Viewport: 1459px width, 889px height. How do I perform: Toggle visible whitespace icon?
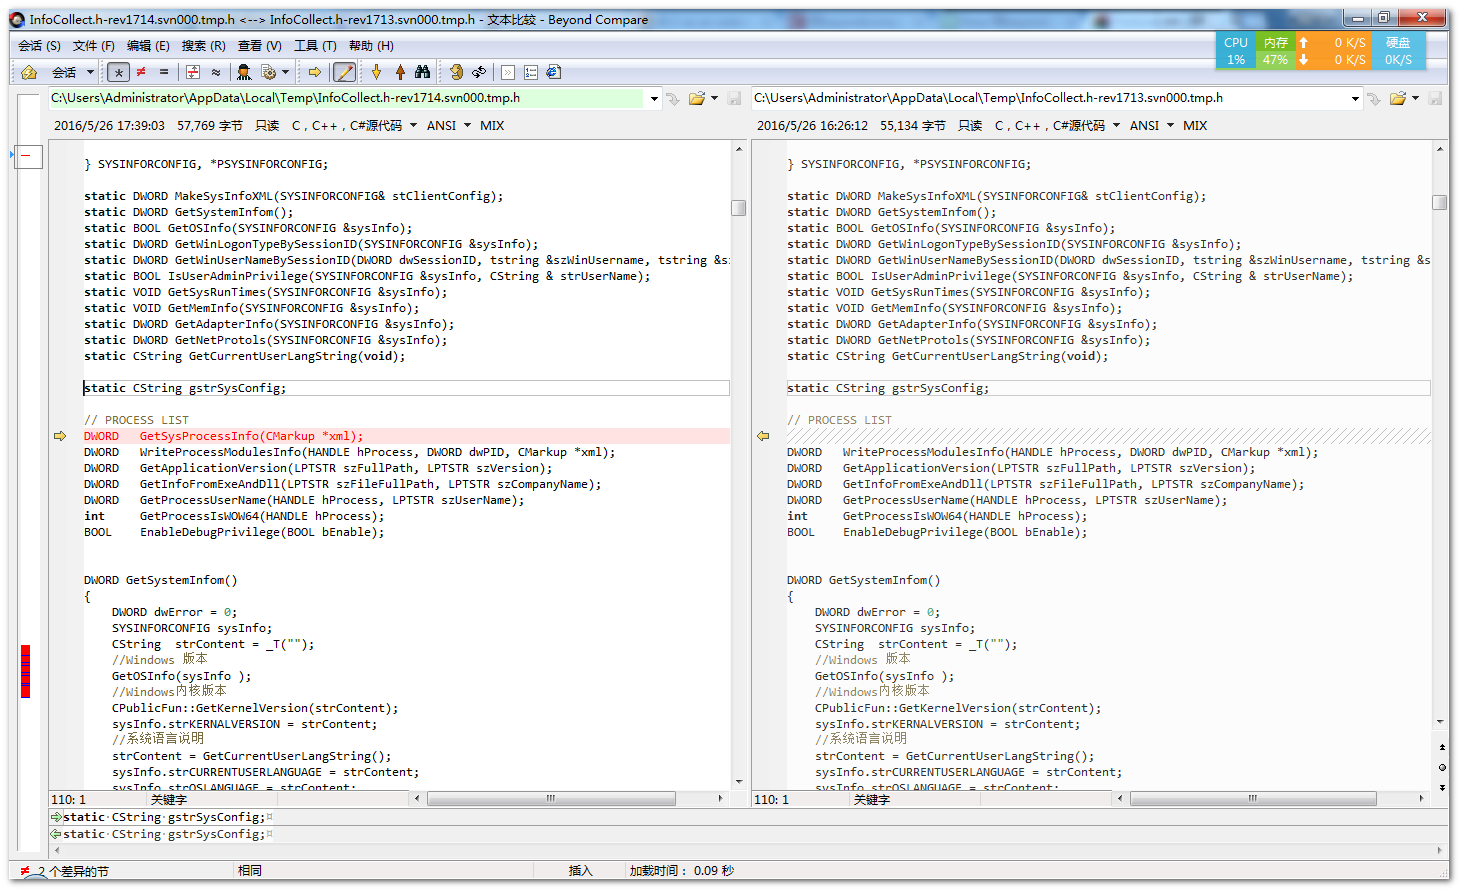point(508,72)
